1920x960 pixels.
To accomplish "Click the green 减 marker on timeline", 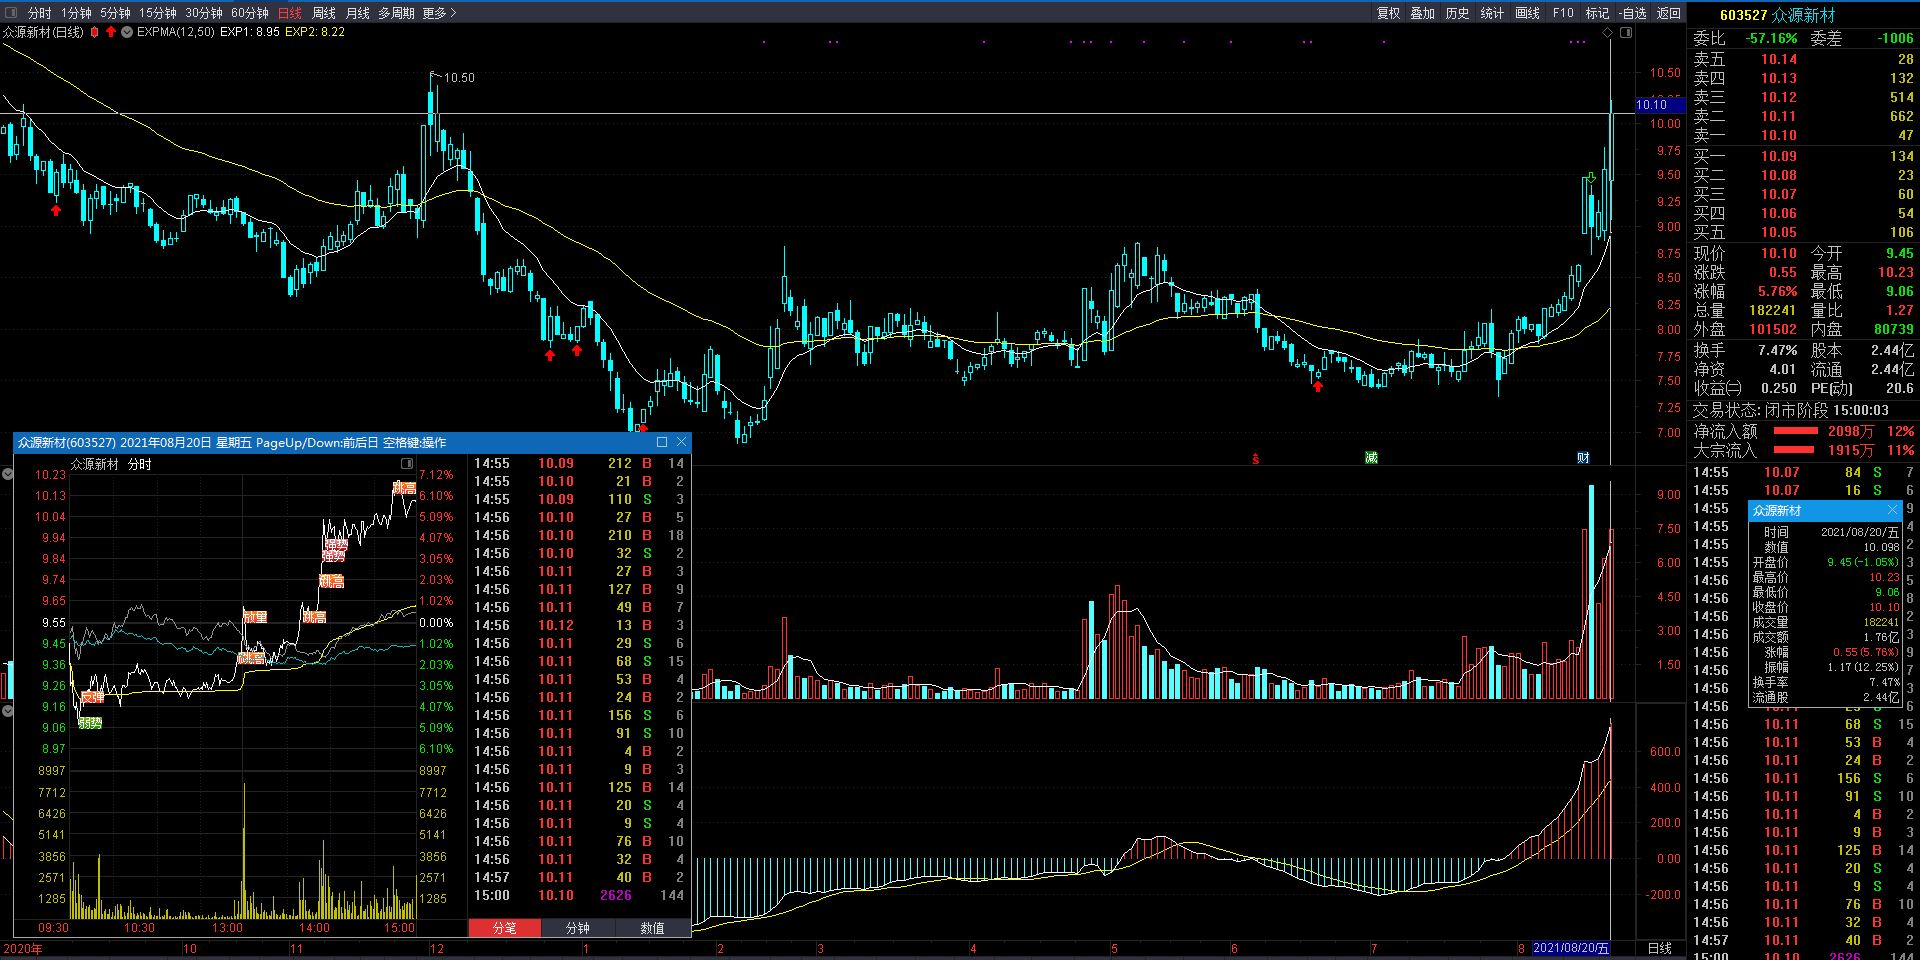I will click(1371, 457).
